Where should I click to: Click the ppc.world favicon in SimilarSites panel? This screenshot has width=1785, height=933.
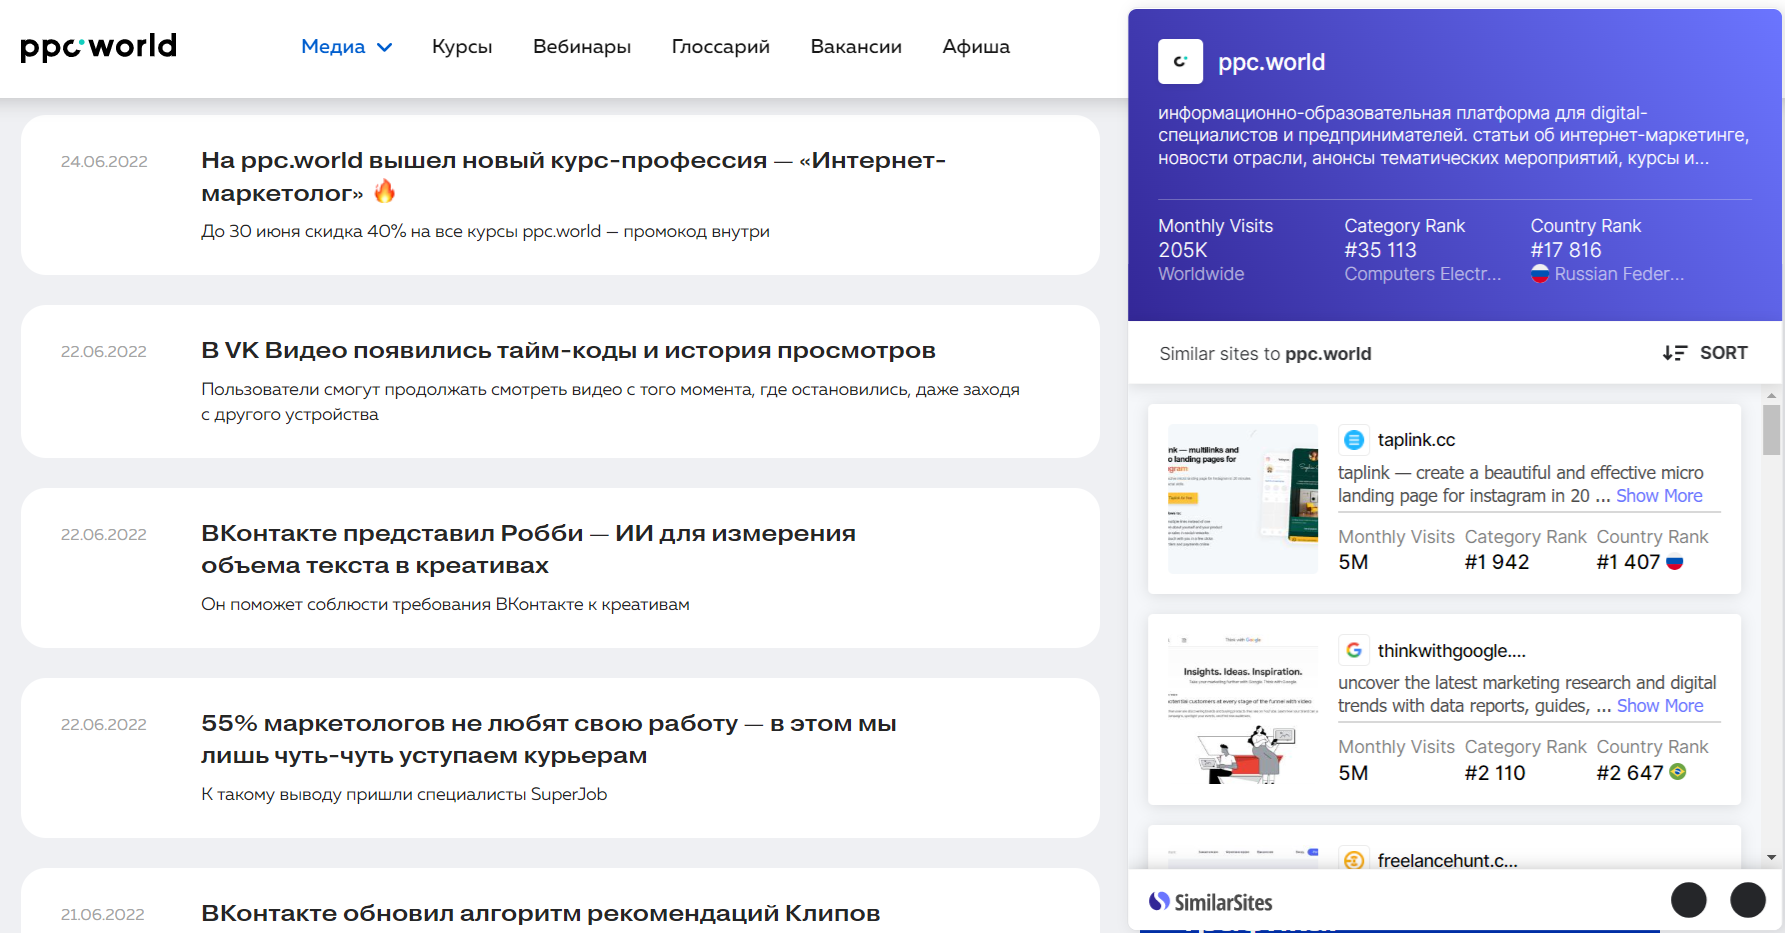click(1180, 62)
